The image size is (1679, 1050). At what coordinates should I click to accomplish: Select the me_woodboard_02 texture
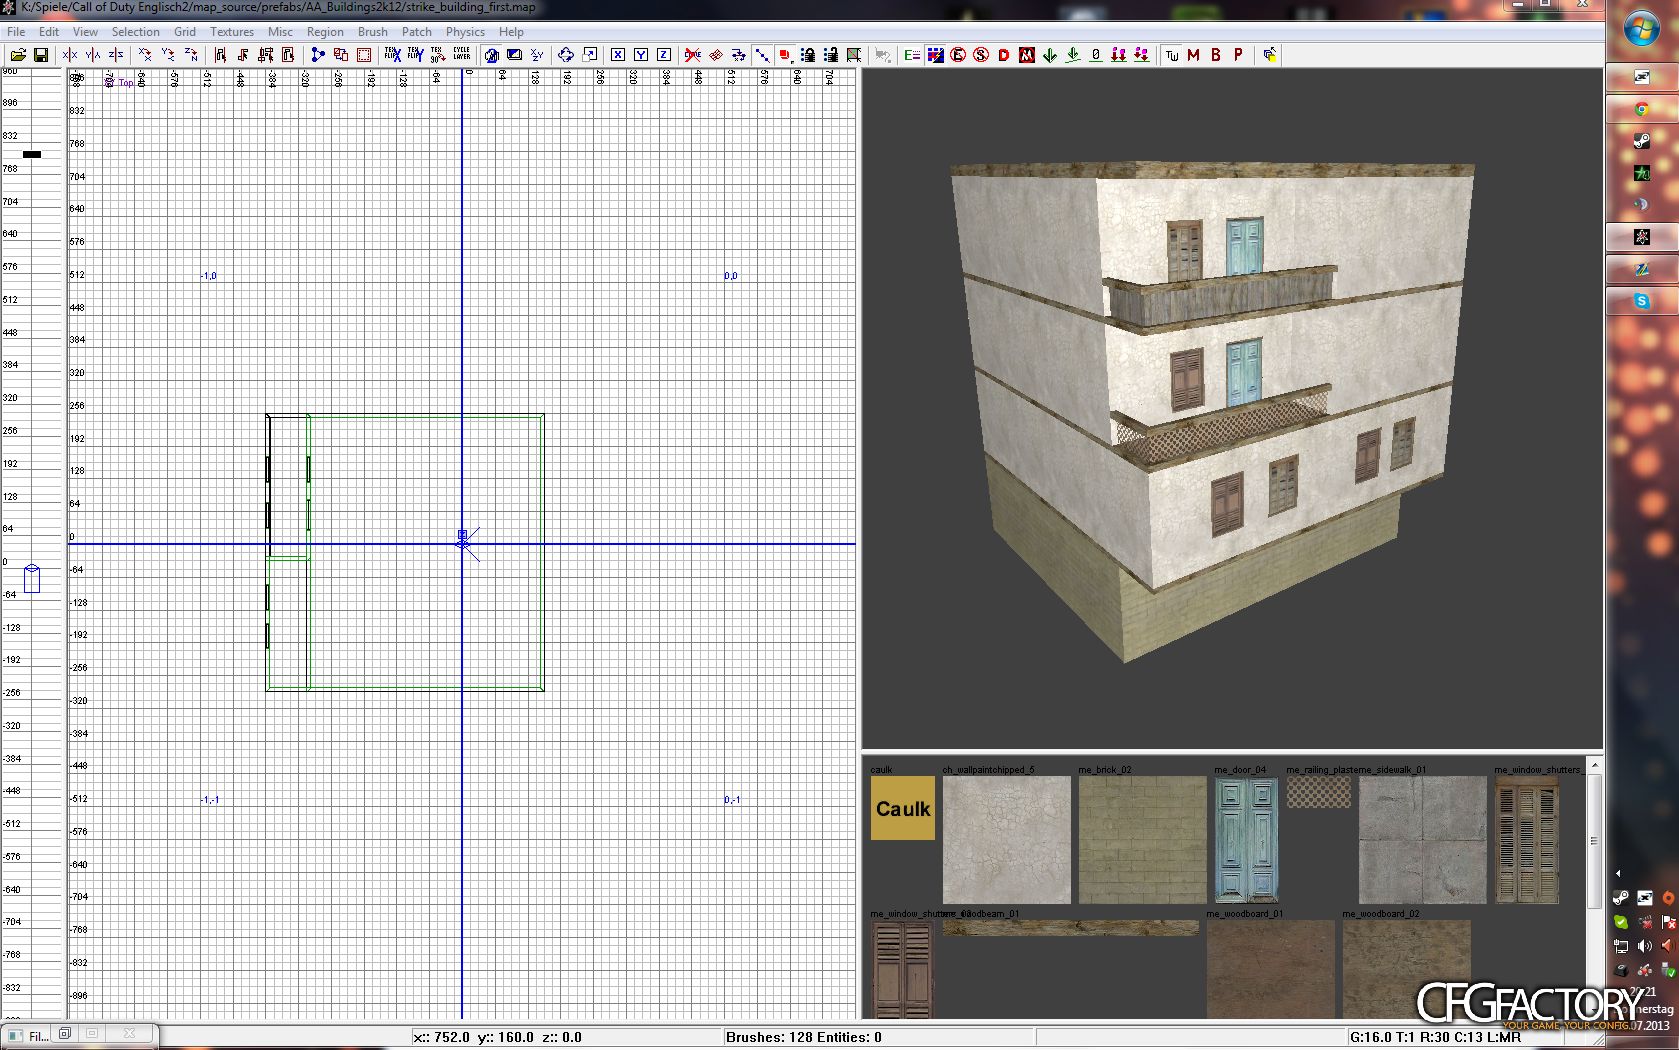click(x=1407, y=969)
